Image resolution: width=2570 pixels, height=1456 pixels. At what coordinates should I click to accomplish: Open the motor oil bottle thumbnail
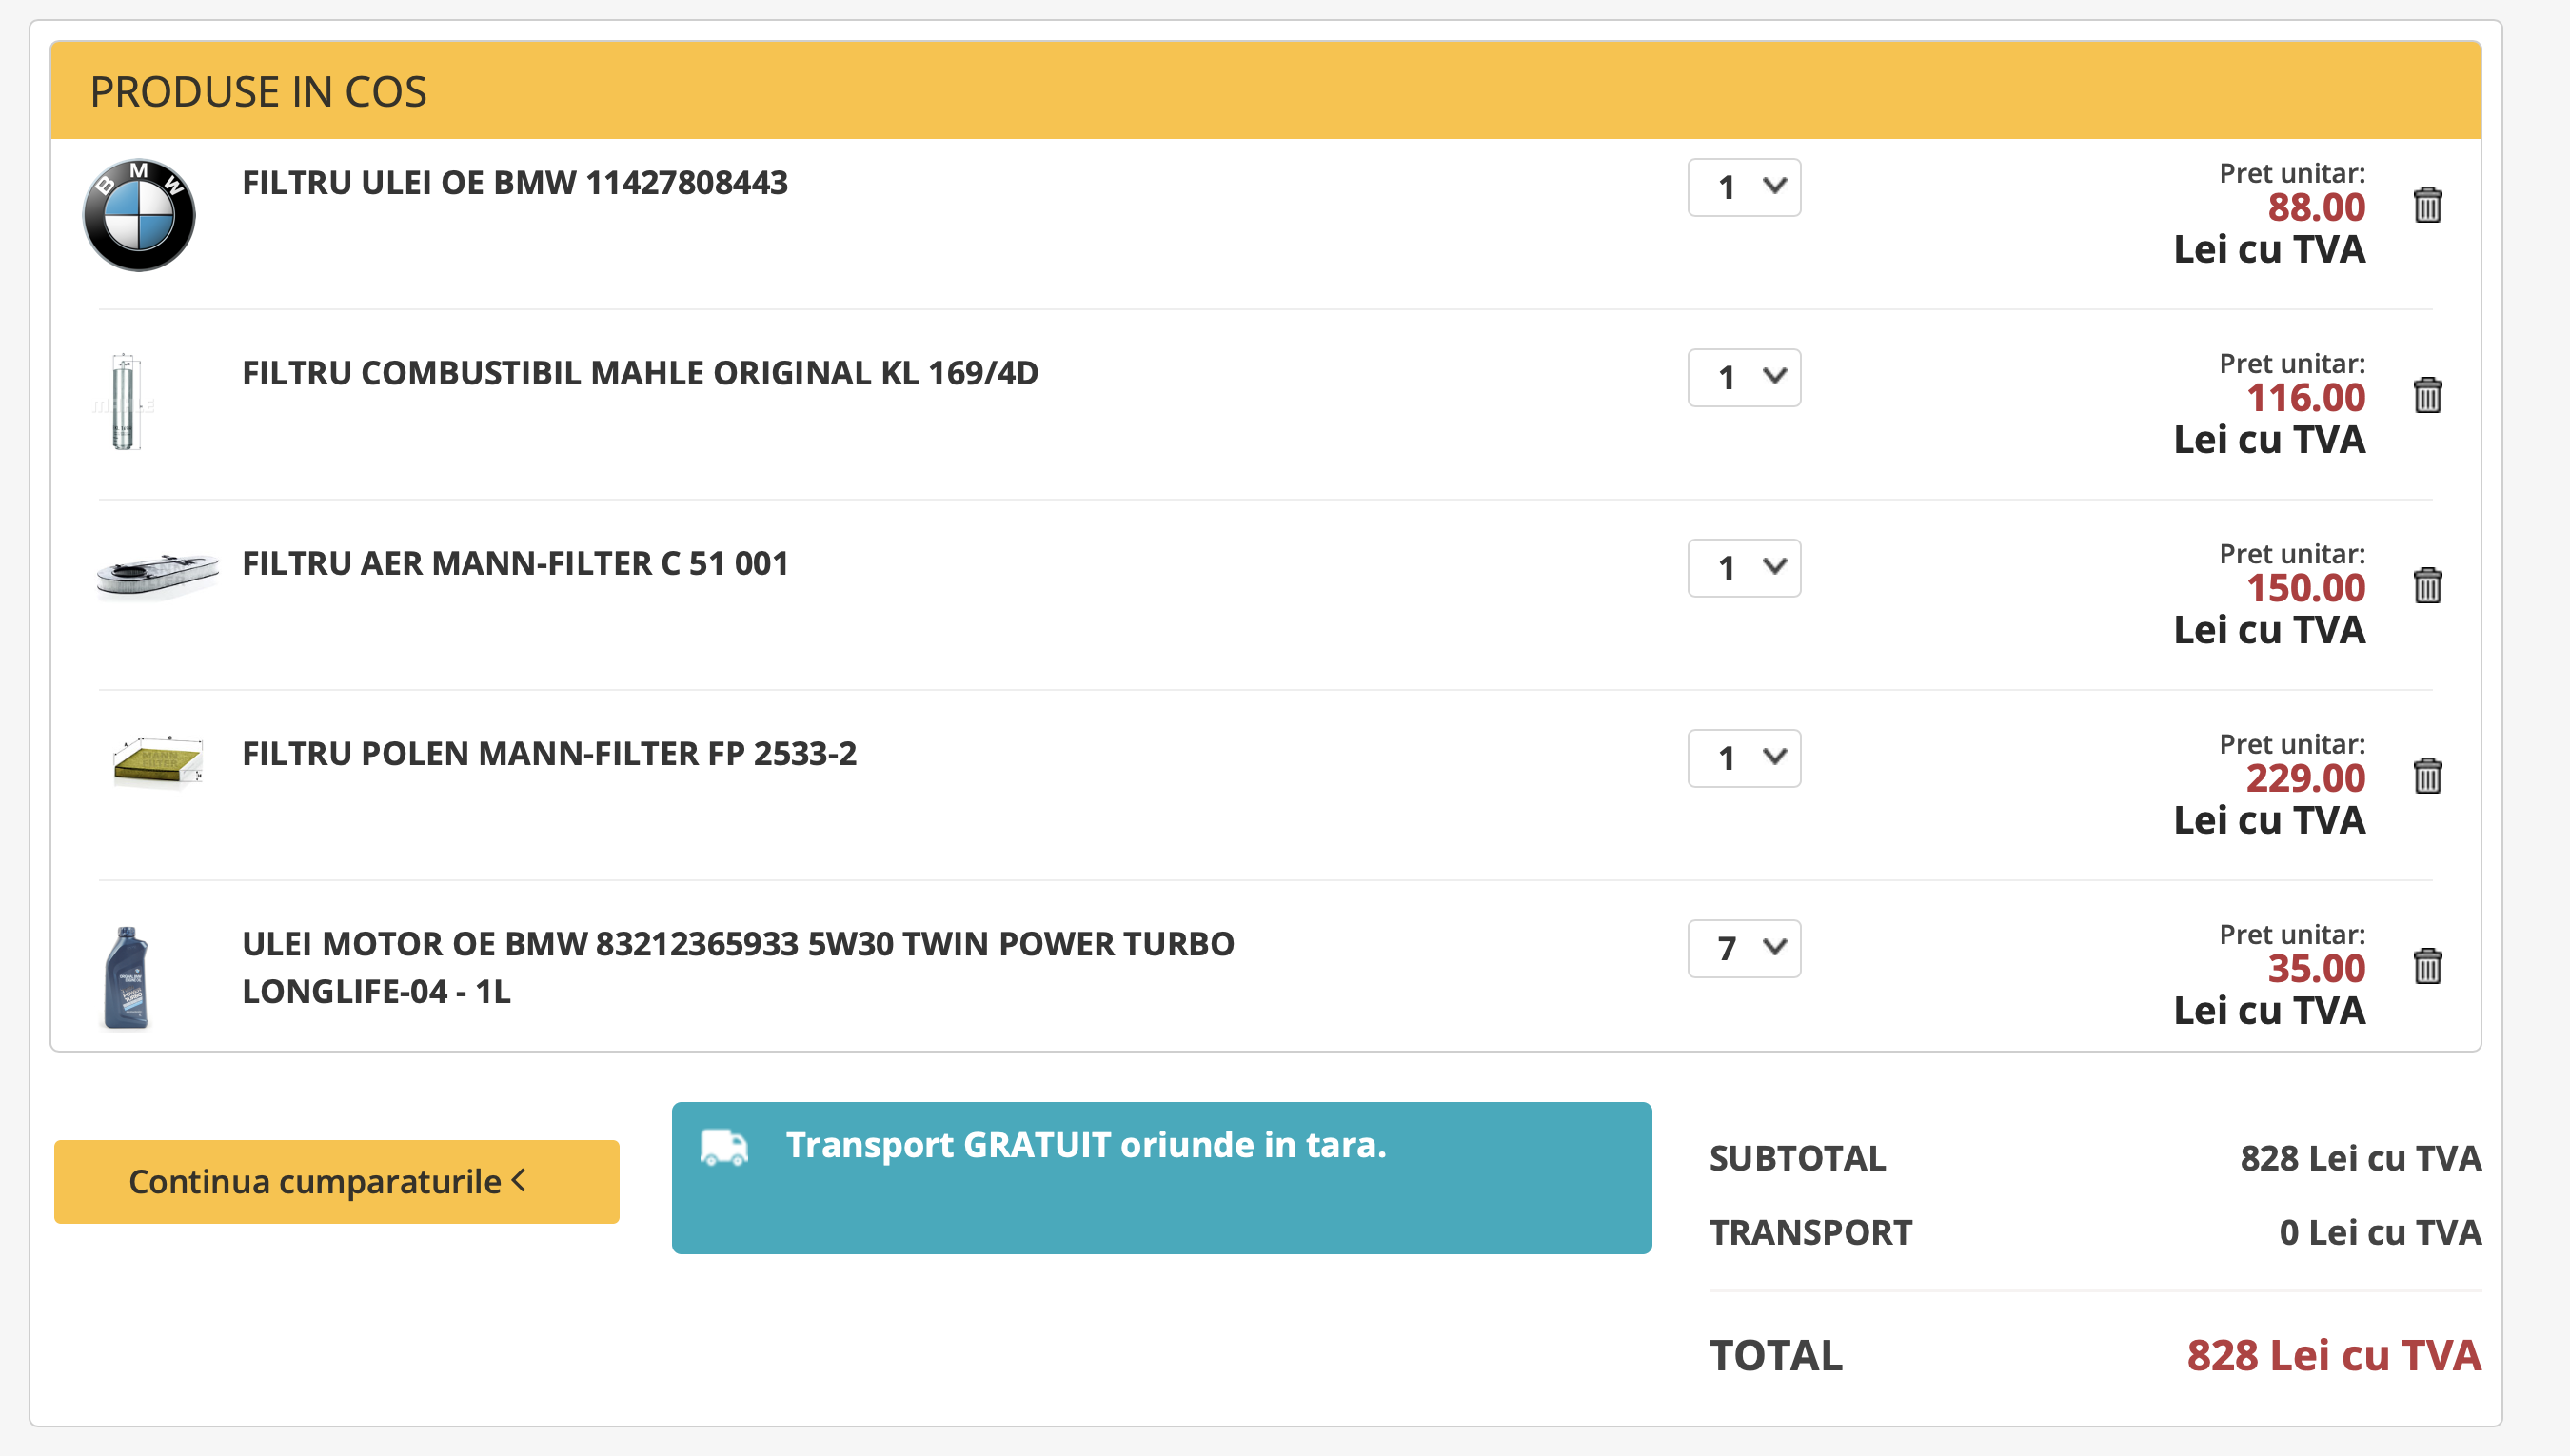click(x=127, y=978)
